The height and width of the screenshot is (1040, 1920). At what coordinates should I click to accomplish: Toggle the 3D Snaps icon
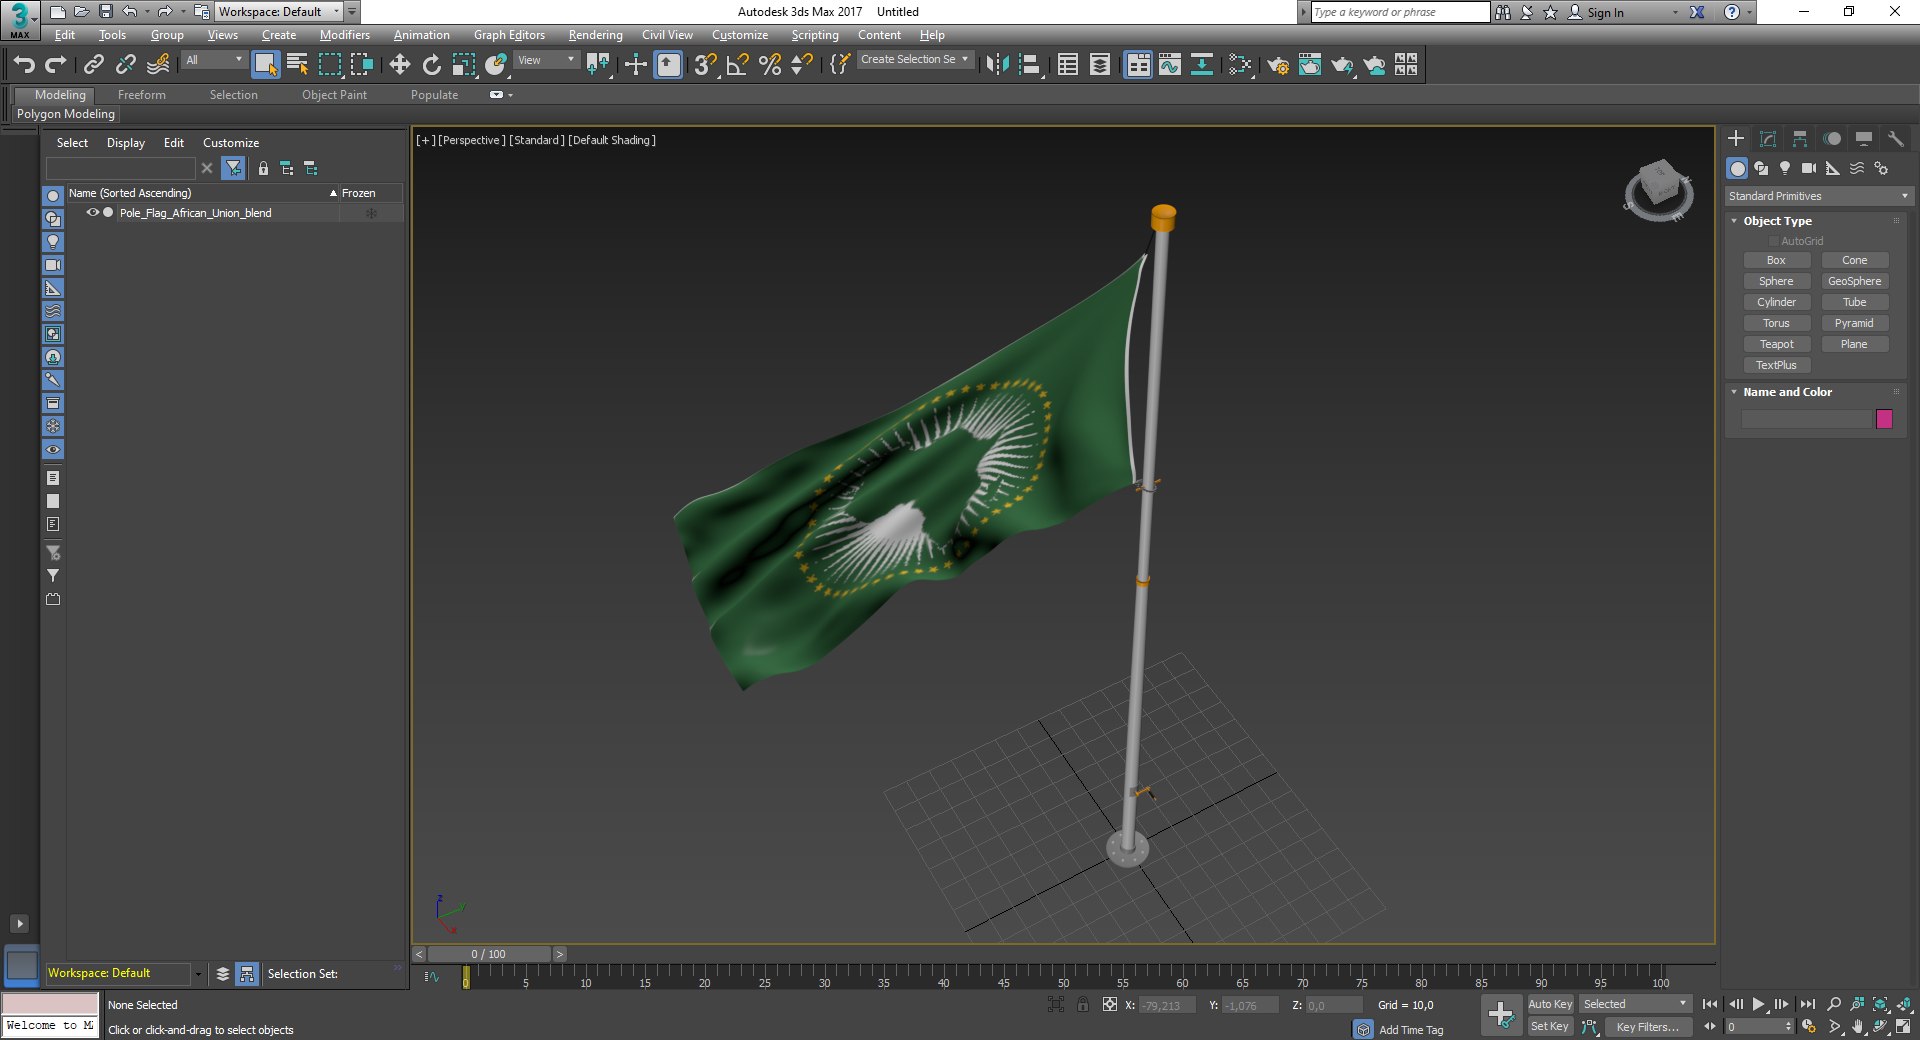click(705, 65)
